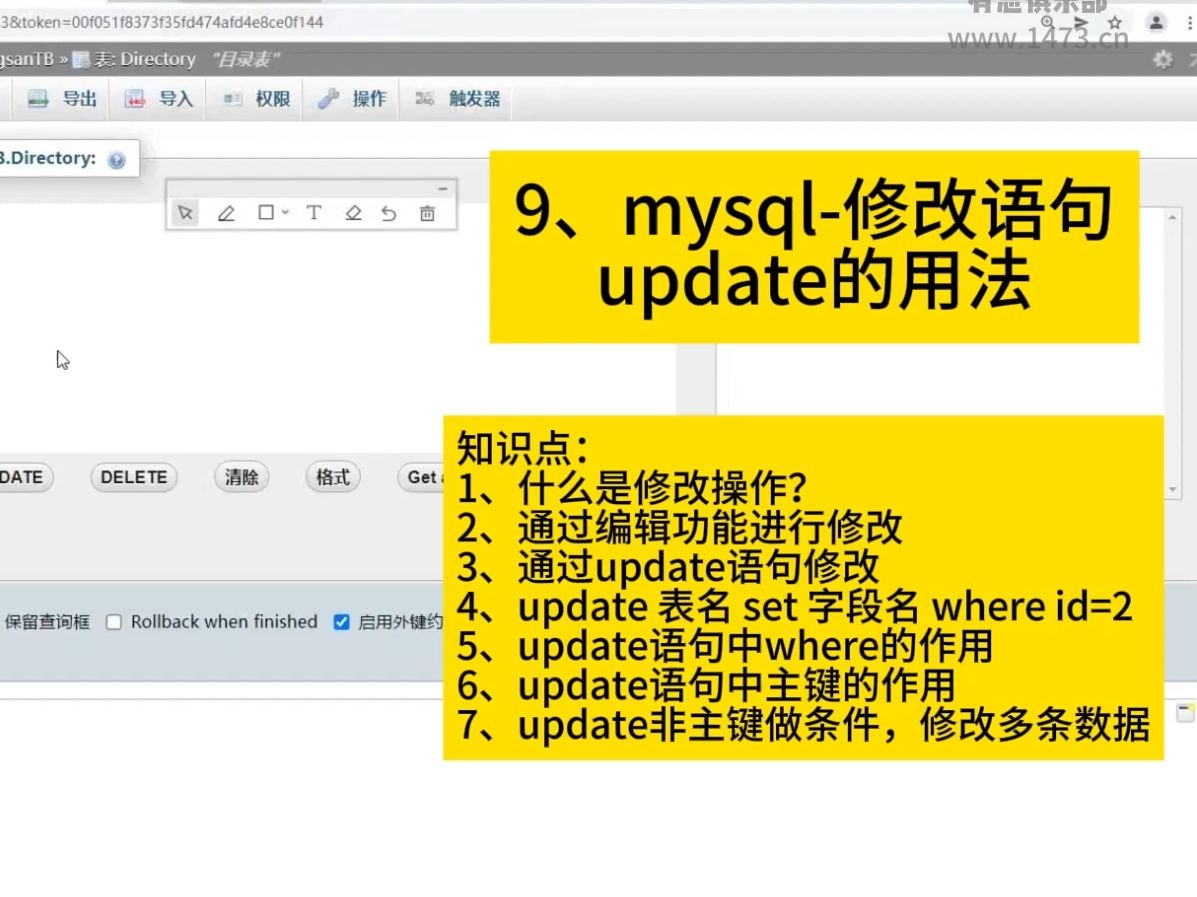Open the browser settings gear menu
The height and width of the screenshot is (897, 1197).
pyautogui.click(x=1162, y=59)
